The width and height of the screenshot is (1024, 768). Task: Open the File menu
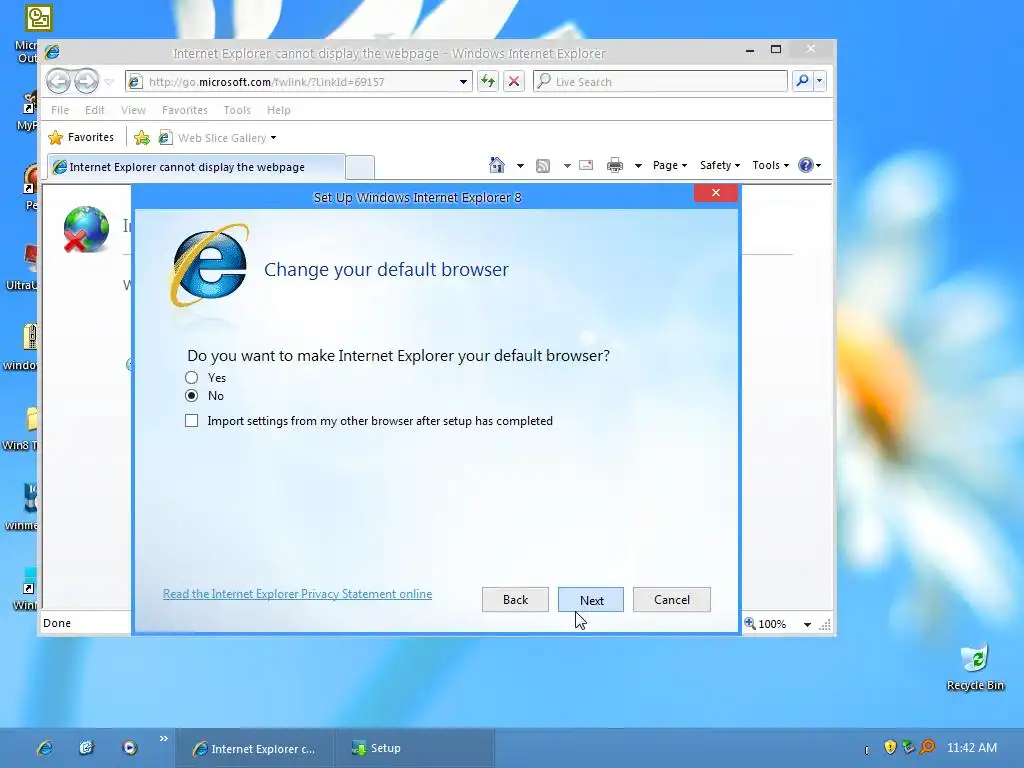[60, 110]
